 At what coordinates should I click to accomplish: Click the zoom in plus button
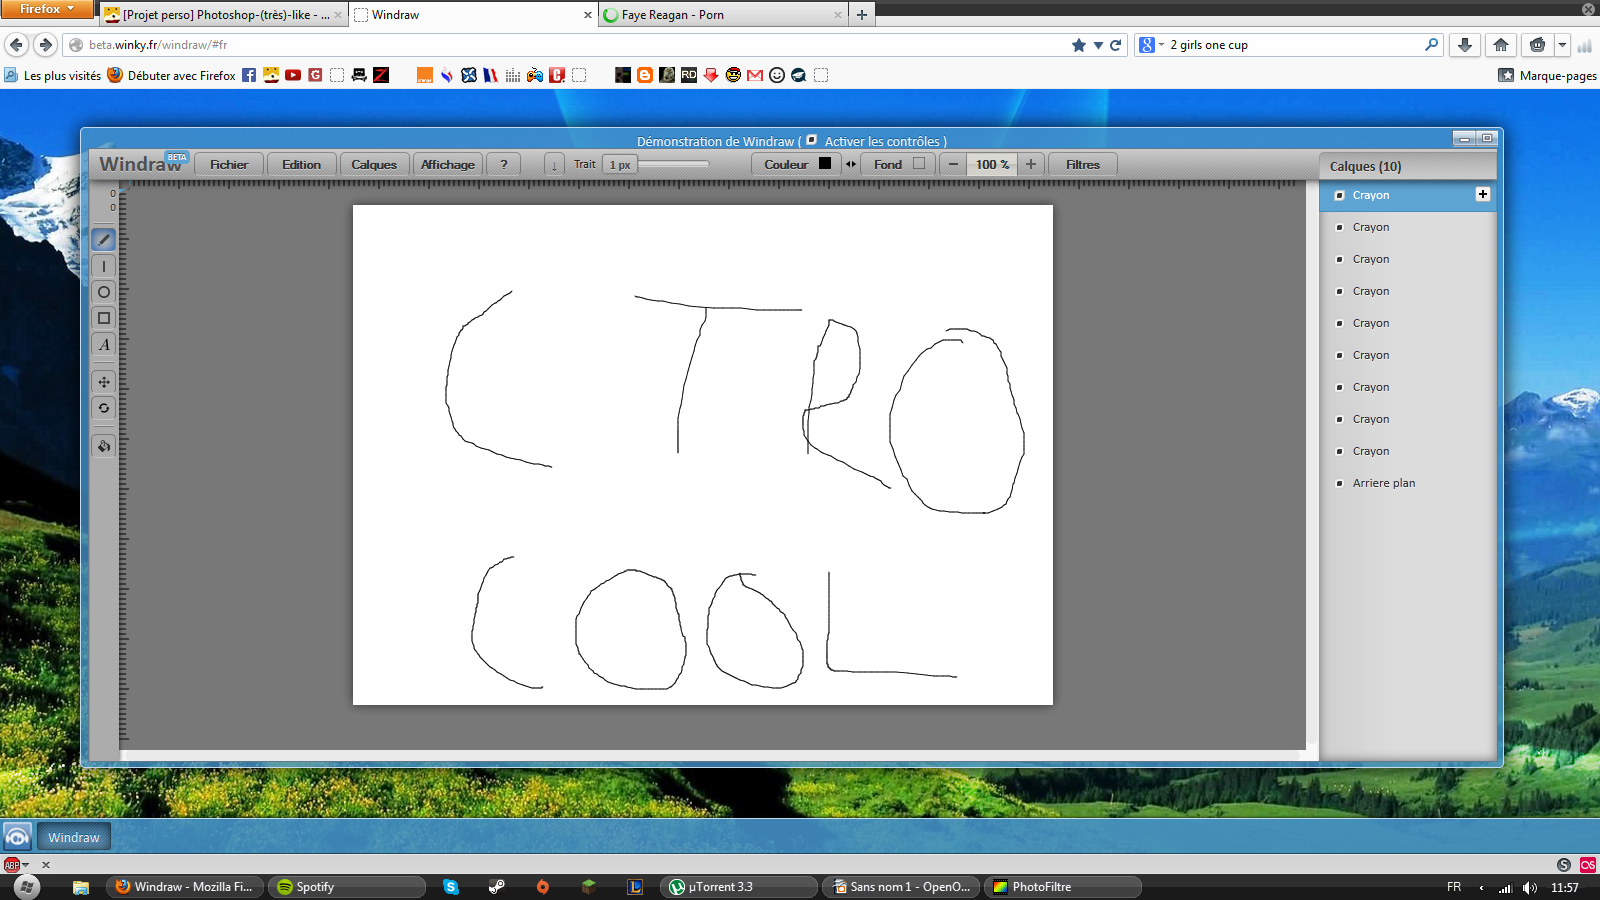pyautogui.click(x=1031, y=164)
